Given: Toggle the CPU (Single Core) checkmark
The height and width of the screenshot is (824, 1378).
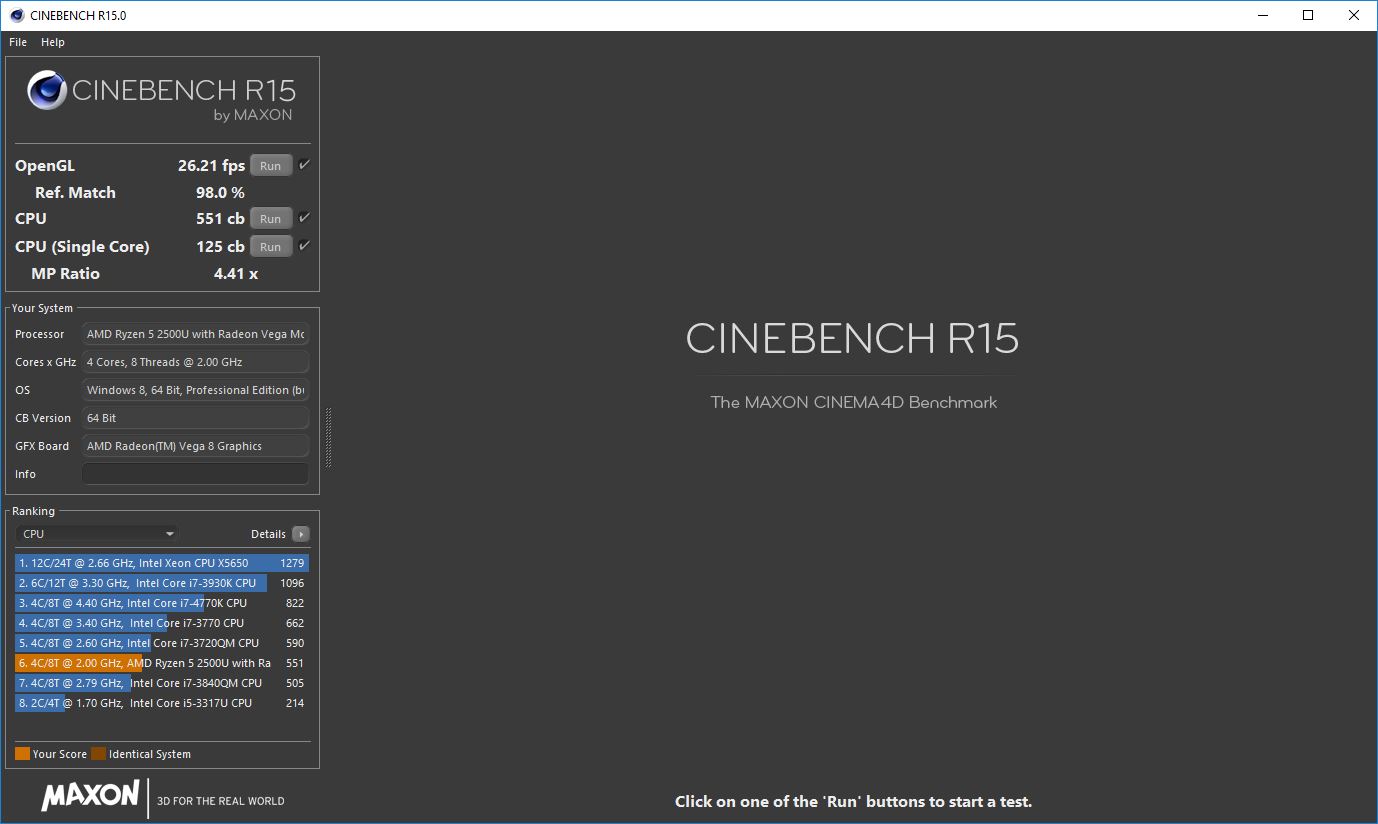Looking at the screenshot, I should tap(304, 246).
